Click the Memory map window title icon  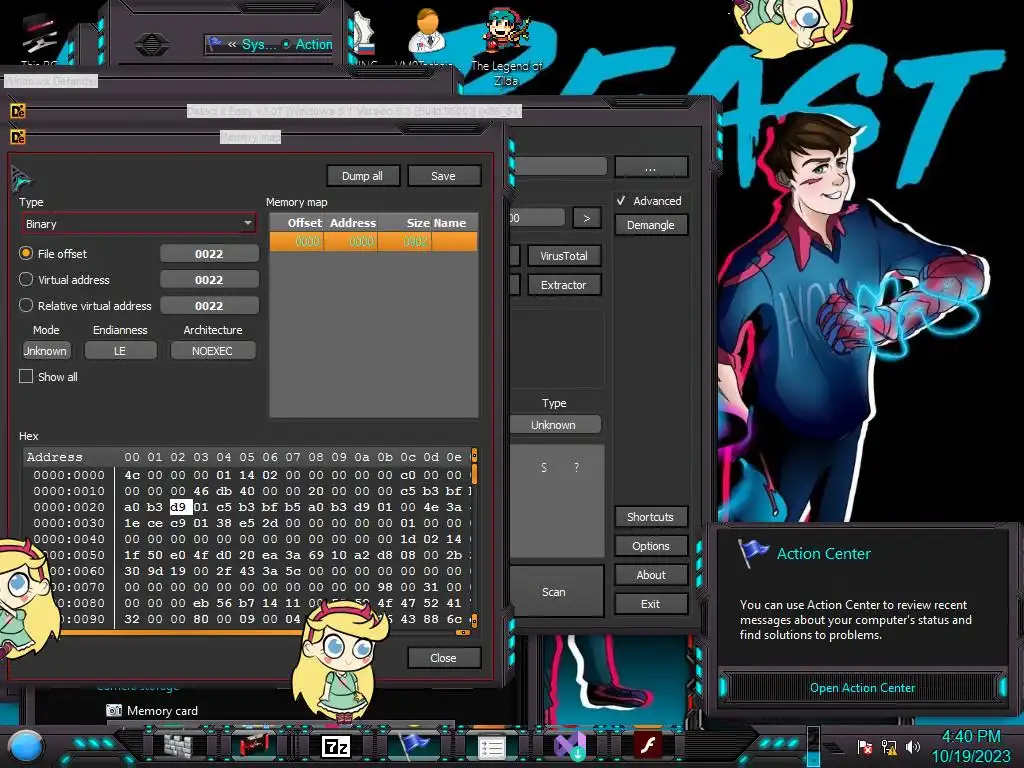click(18, 137)
